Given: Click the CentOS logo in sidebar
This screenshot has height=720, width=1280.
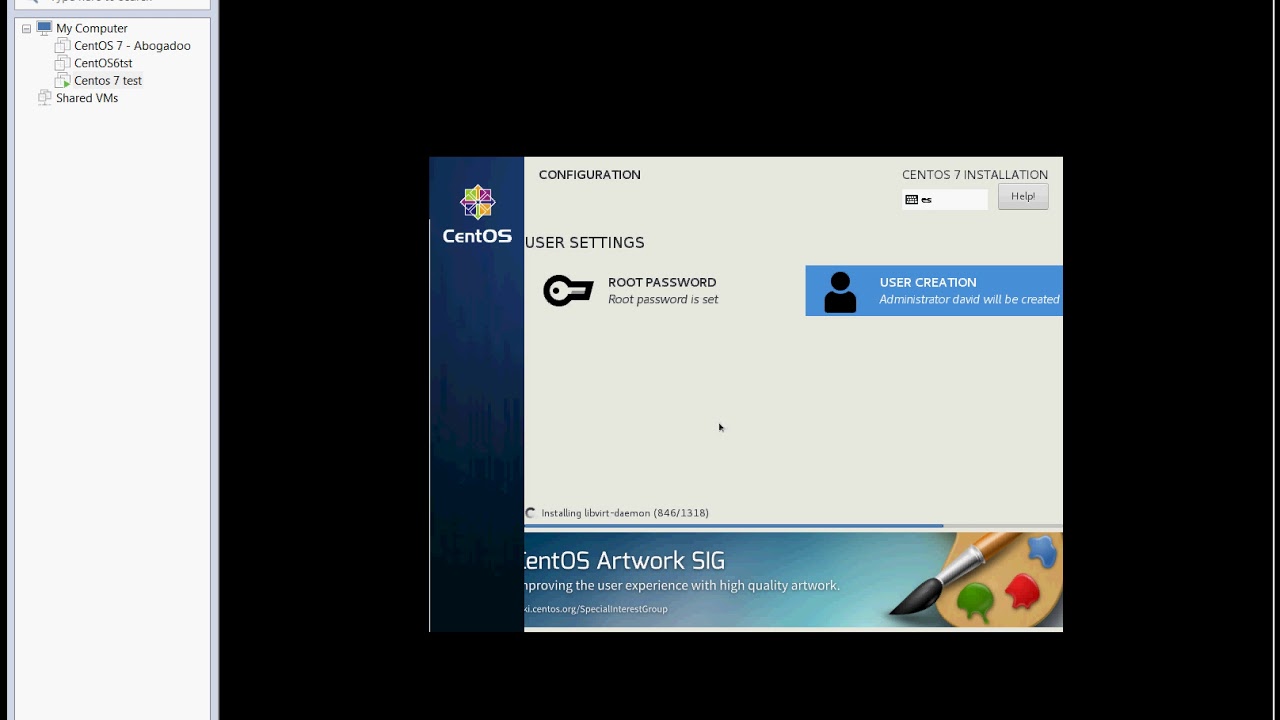Looking at the screenshot, I should tap(477, 214).
